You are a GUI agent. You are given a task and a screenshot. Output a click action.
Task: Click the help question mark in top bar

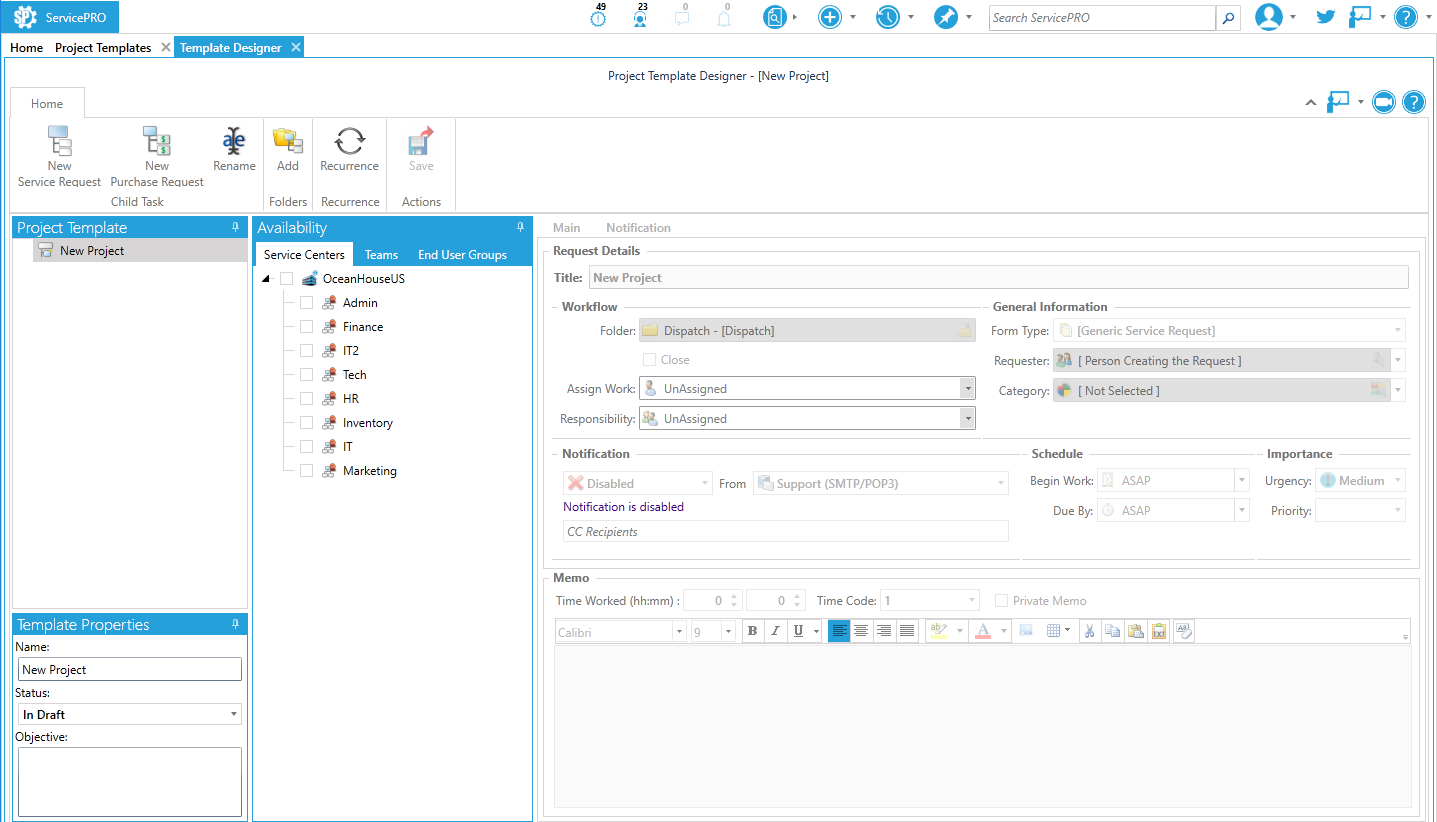1406,17
